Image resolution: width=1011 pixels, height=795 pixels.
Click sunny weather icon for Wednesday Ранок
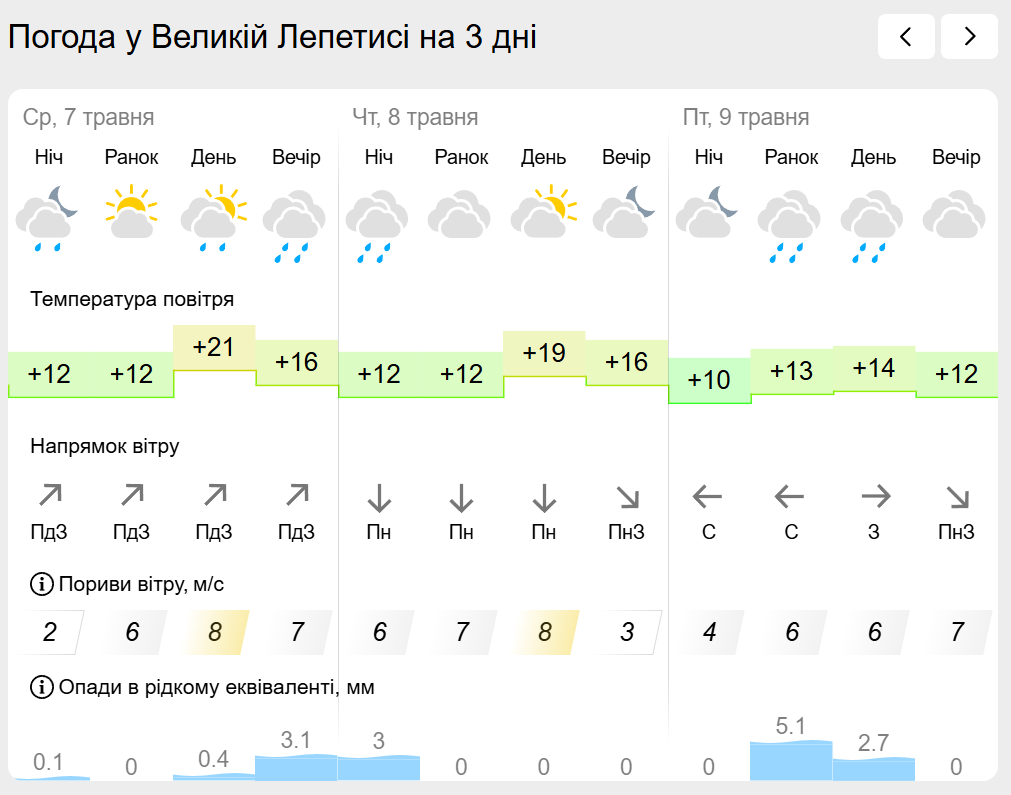pyautogui.click(x=131, y=212)
